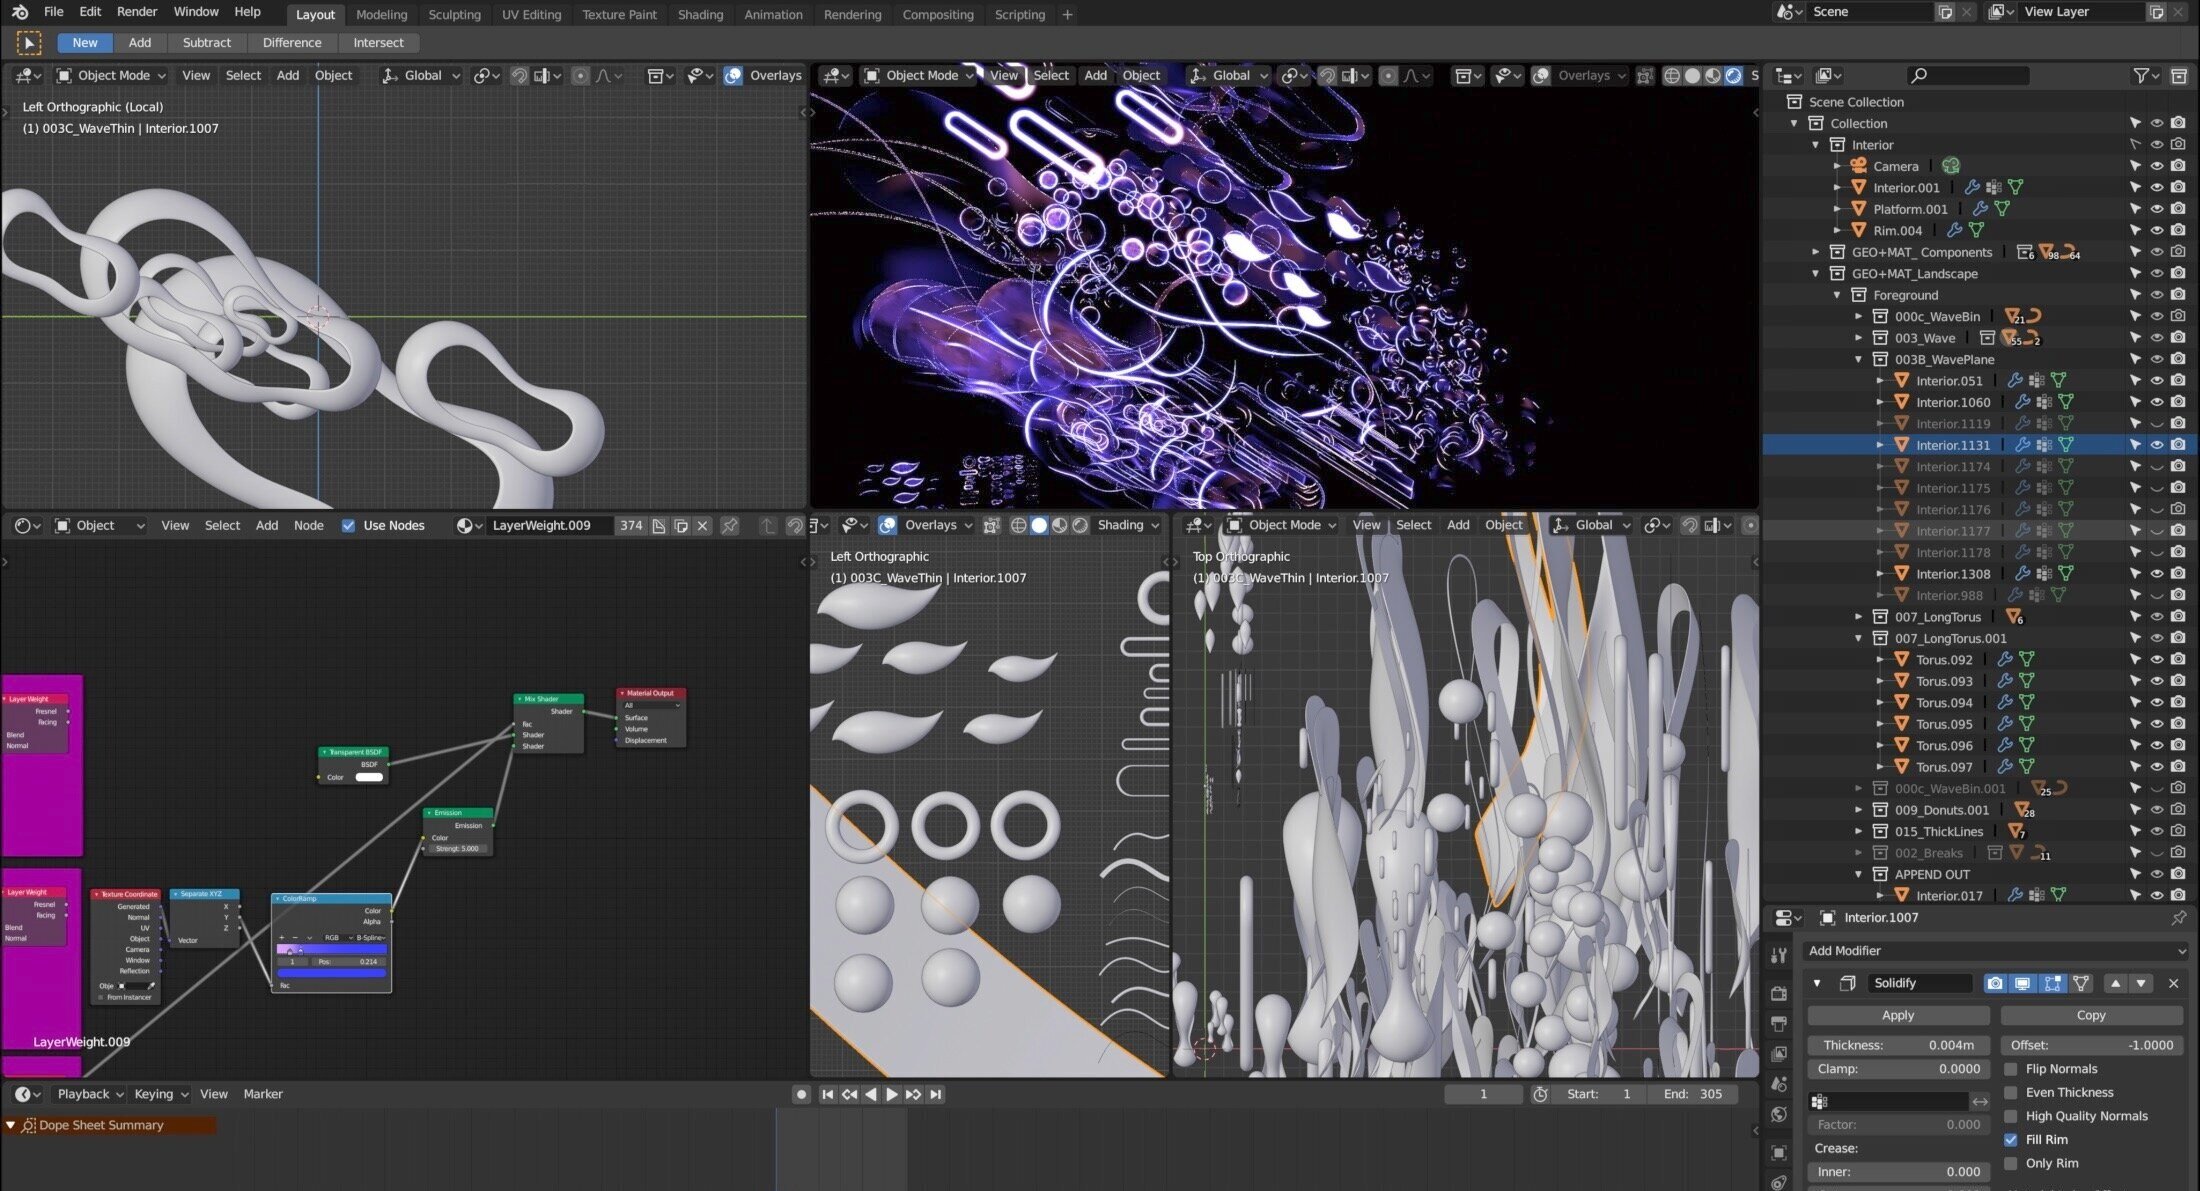Open the Tool properties tab with wrench icon

[x=1779, y=956]
